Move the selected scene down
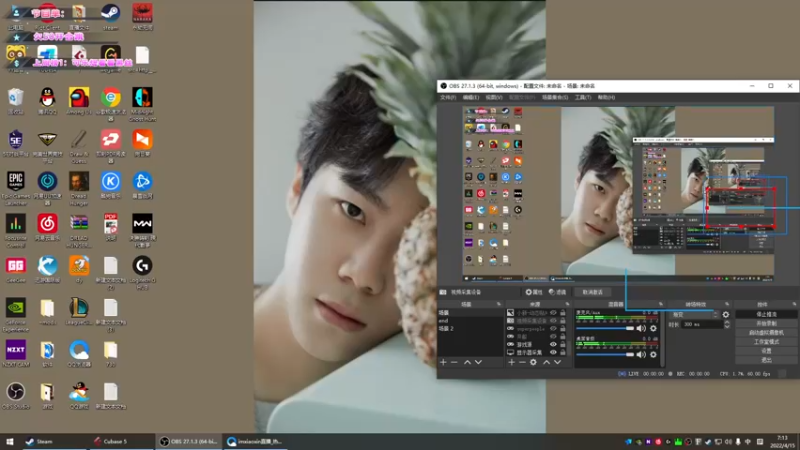Screen dimensions: 800x450 point(479,362)
